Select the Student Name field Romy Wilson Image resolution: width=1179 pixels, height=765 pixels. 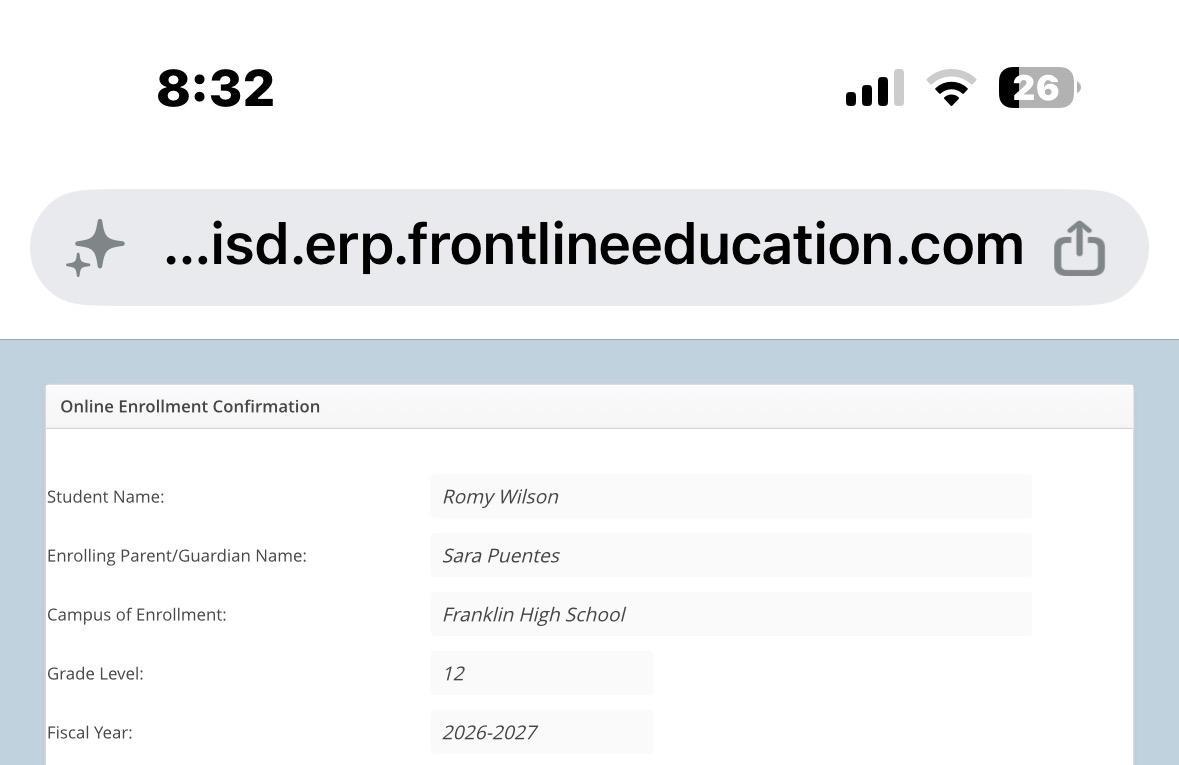[731, 496]
